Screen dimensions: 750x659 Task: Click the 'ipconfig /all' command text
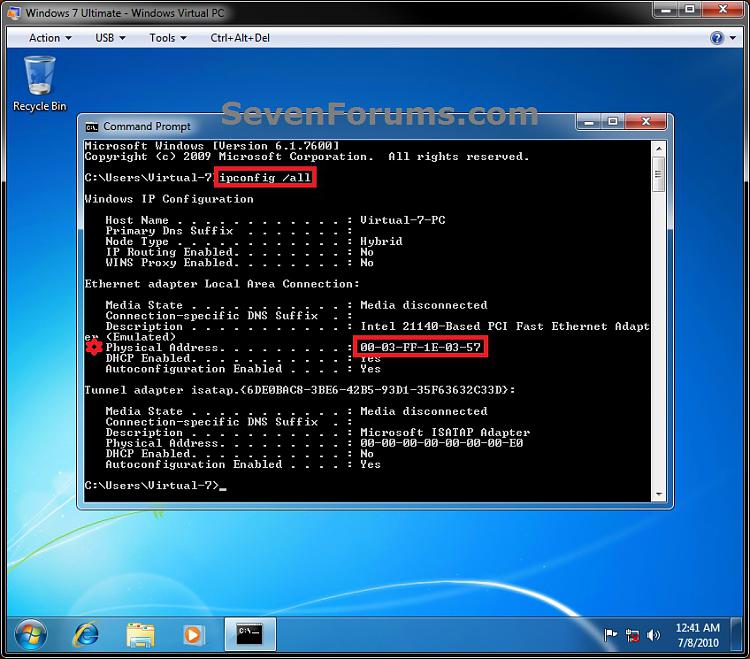265,178
